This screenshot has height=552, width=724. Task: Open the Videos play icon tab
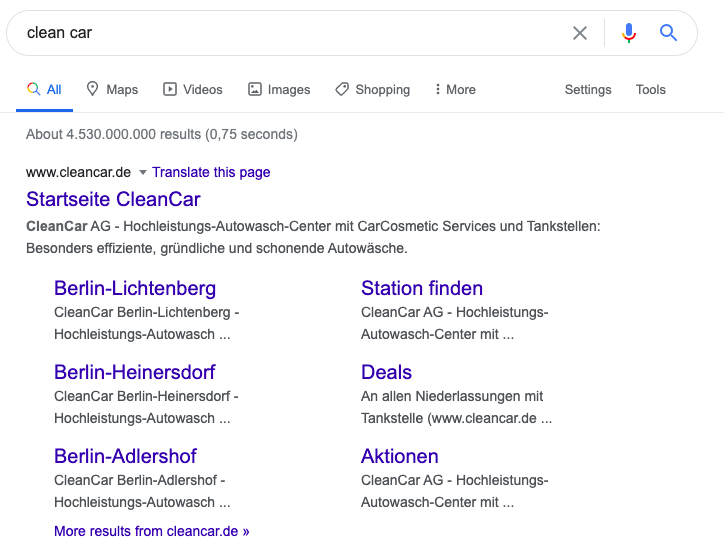point(193,89)
